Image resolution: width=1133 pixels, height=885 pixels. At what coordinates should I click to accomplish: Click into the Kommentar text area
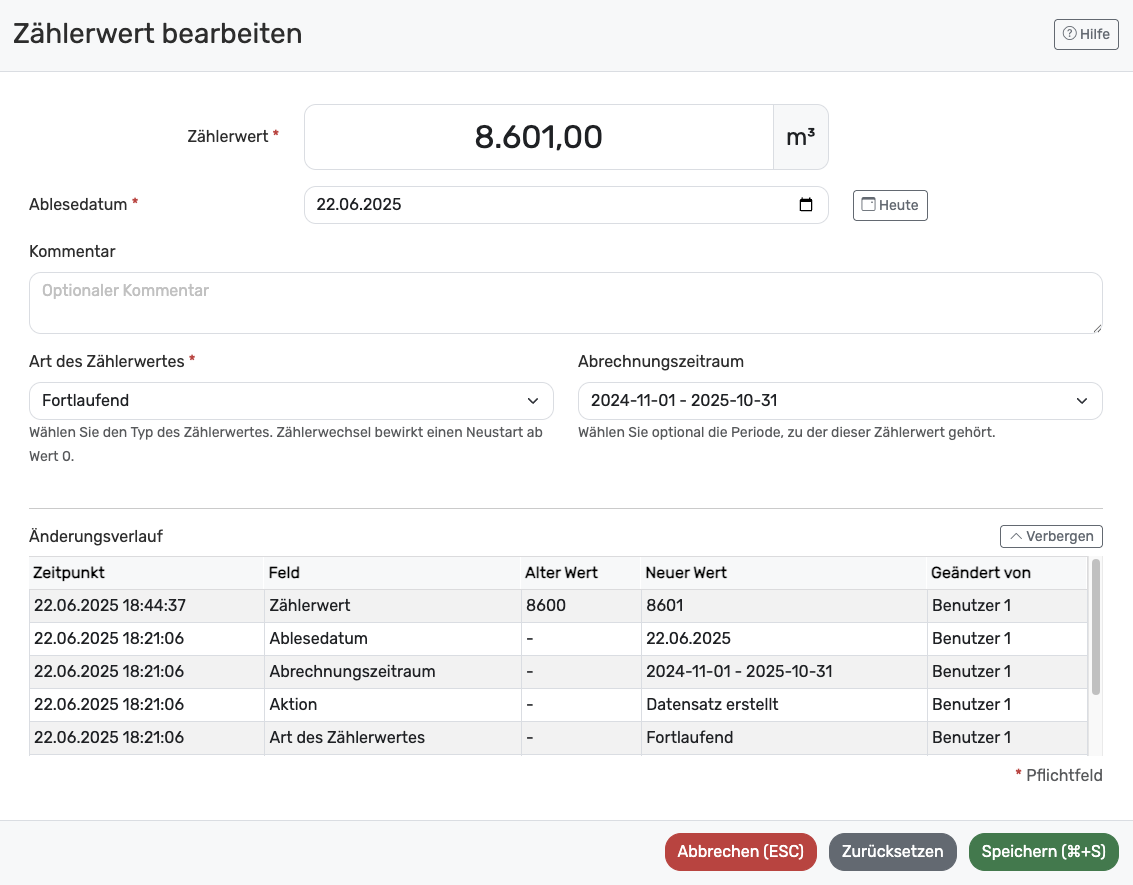tap(565, 303)
